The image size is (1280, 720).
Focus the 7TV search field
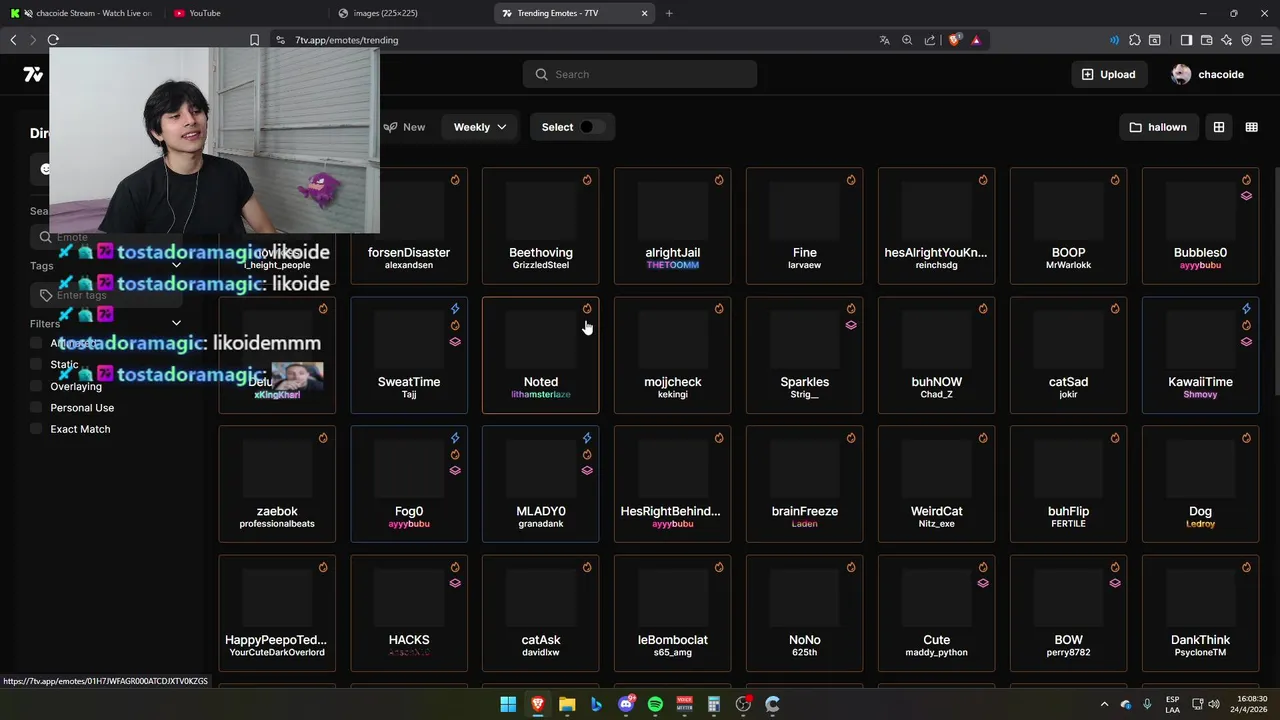point(640,74)
